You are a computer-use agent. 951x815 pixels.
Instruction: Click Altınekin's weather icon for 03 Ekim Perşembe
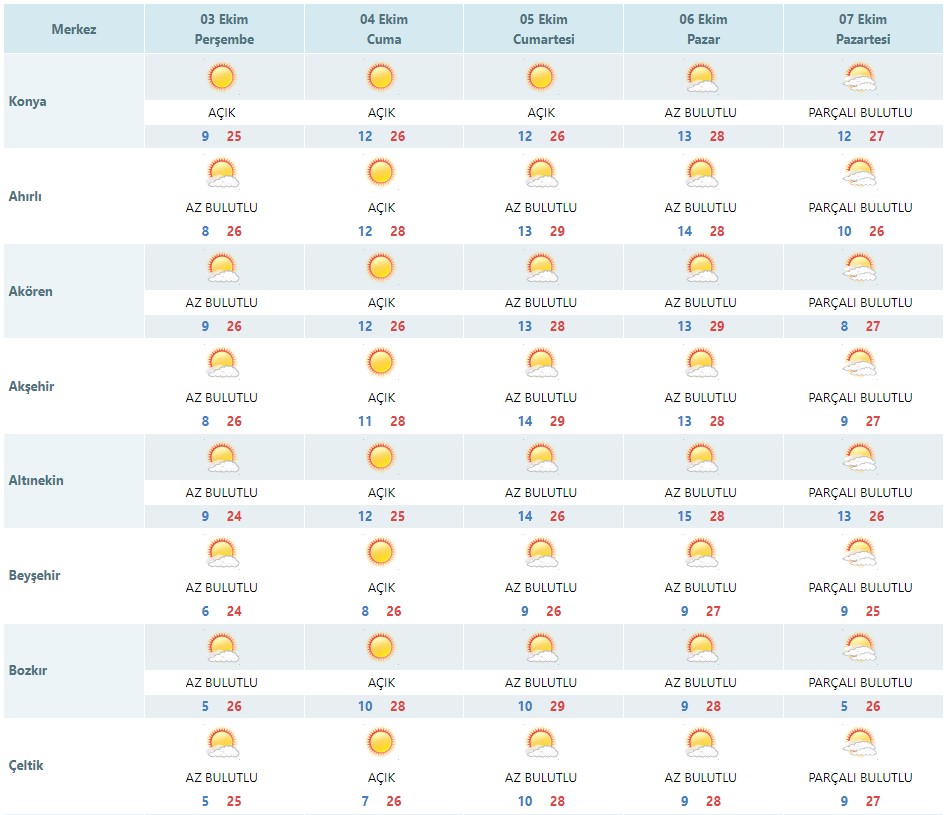222,458
